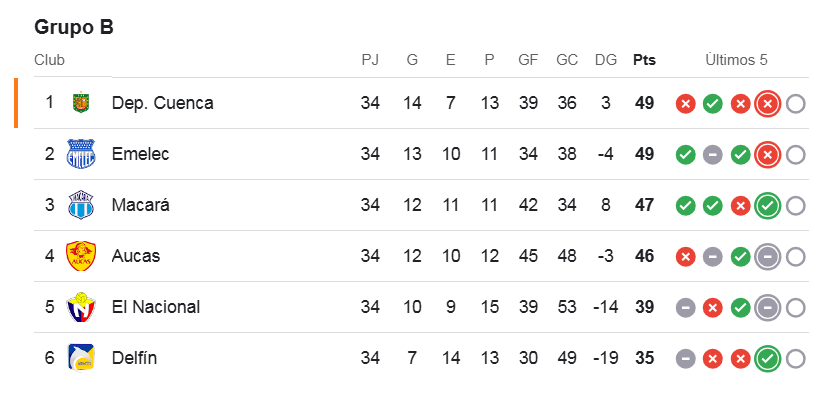Select Dep. Cuenca's empty upcoming match circle
The height and width of the screenshot is (407, 830).
(x=796, y=103)
